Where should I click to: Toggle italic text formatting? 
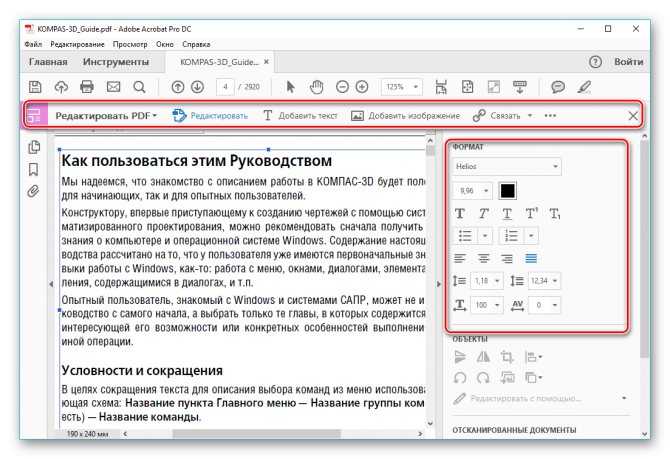tap(483, 213)
